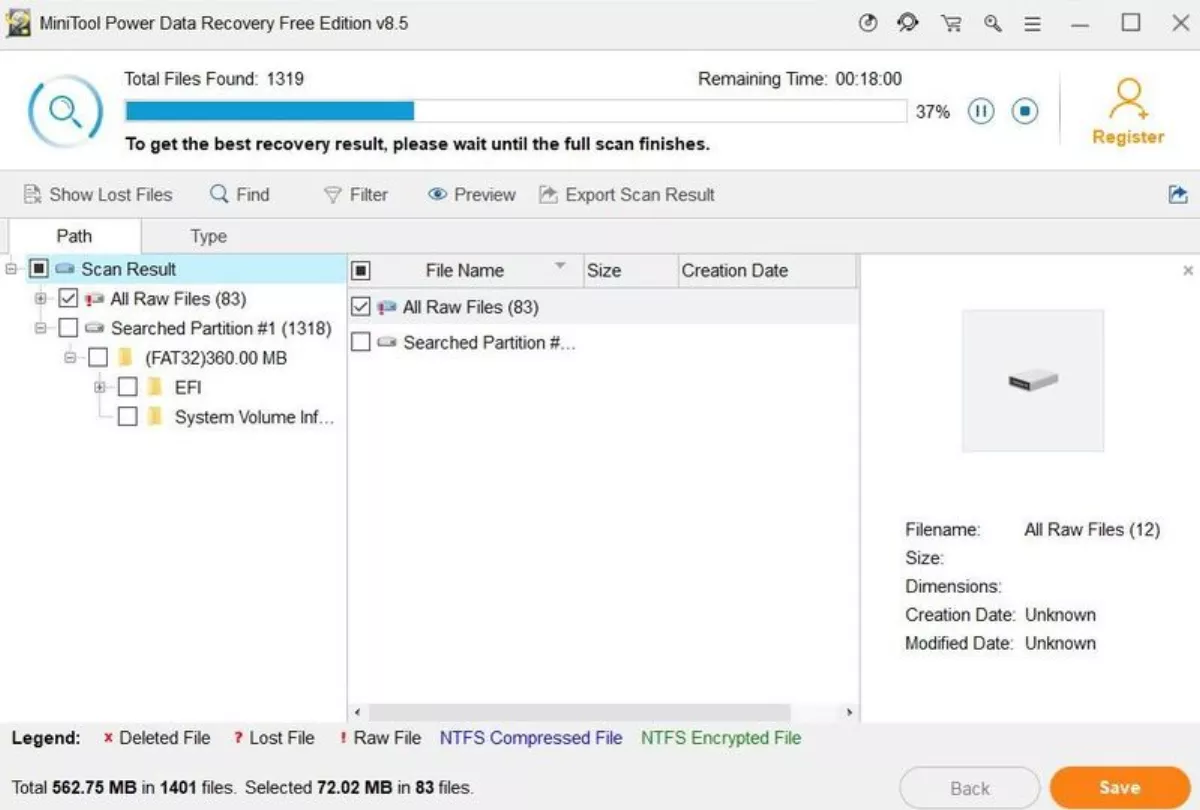The height and width of the screenshot is (810, 1200).
Task: Click the drive thumbnail in the preview panel
Action: [x=1033, y=380]
